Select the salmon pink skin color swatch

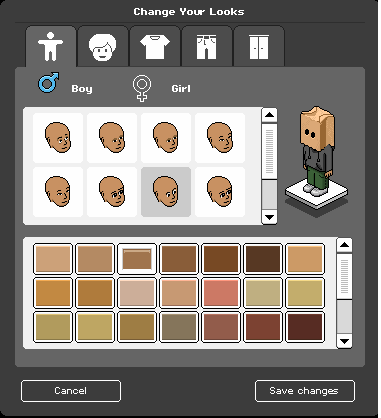(221, 293)
